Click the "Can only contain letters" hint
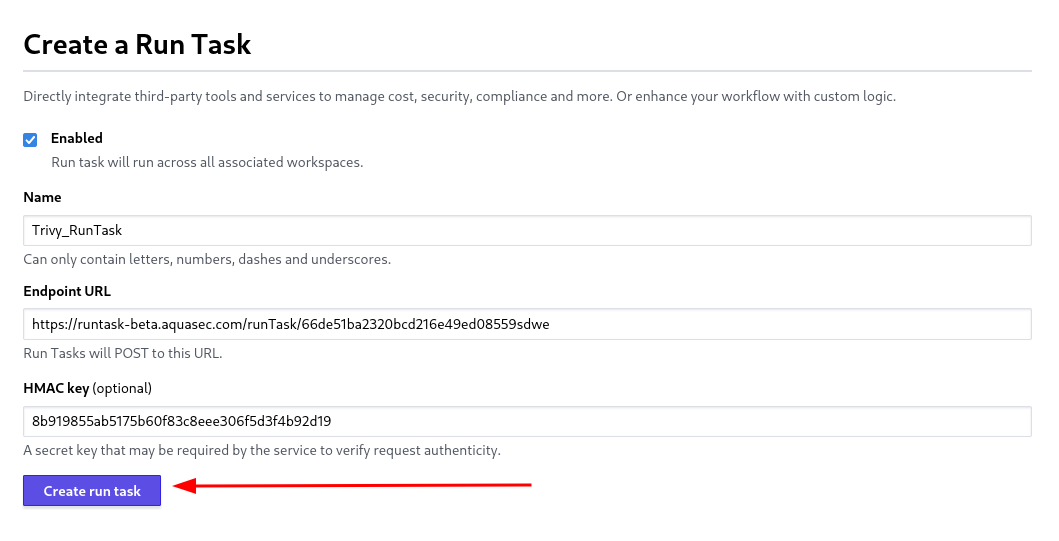This screenshot has height=541, width=1059. (x=206, y=259)
